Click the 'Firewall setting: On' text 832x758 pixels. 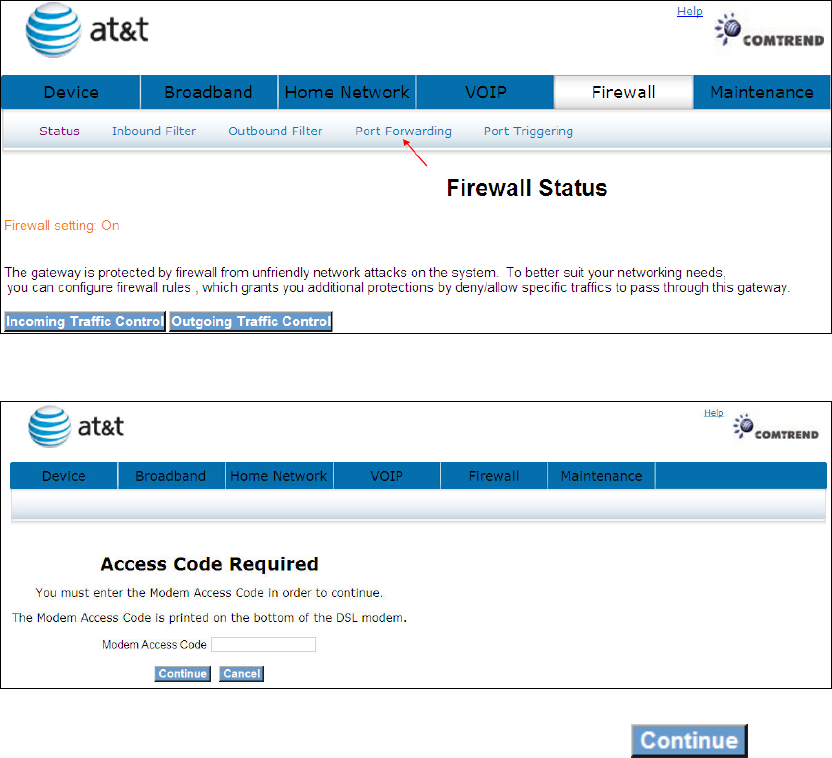tap(62, 225)
